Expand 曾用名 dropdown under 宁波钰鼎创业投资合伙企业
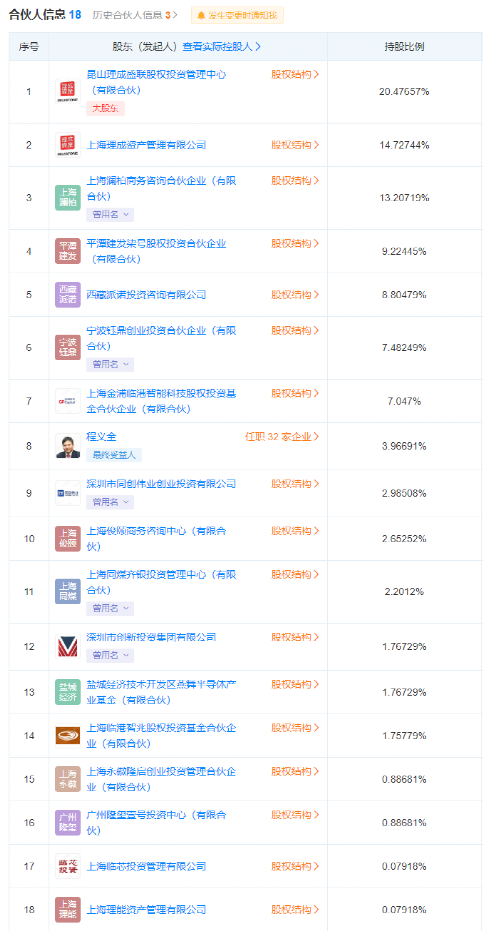This screenshot has height=931, width=483. (110, 364)
